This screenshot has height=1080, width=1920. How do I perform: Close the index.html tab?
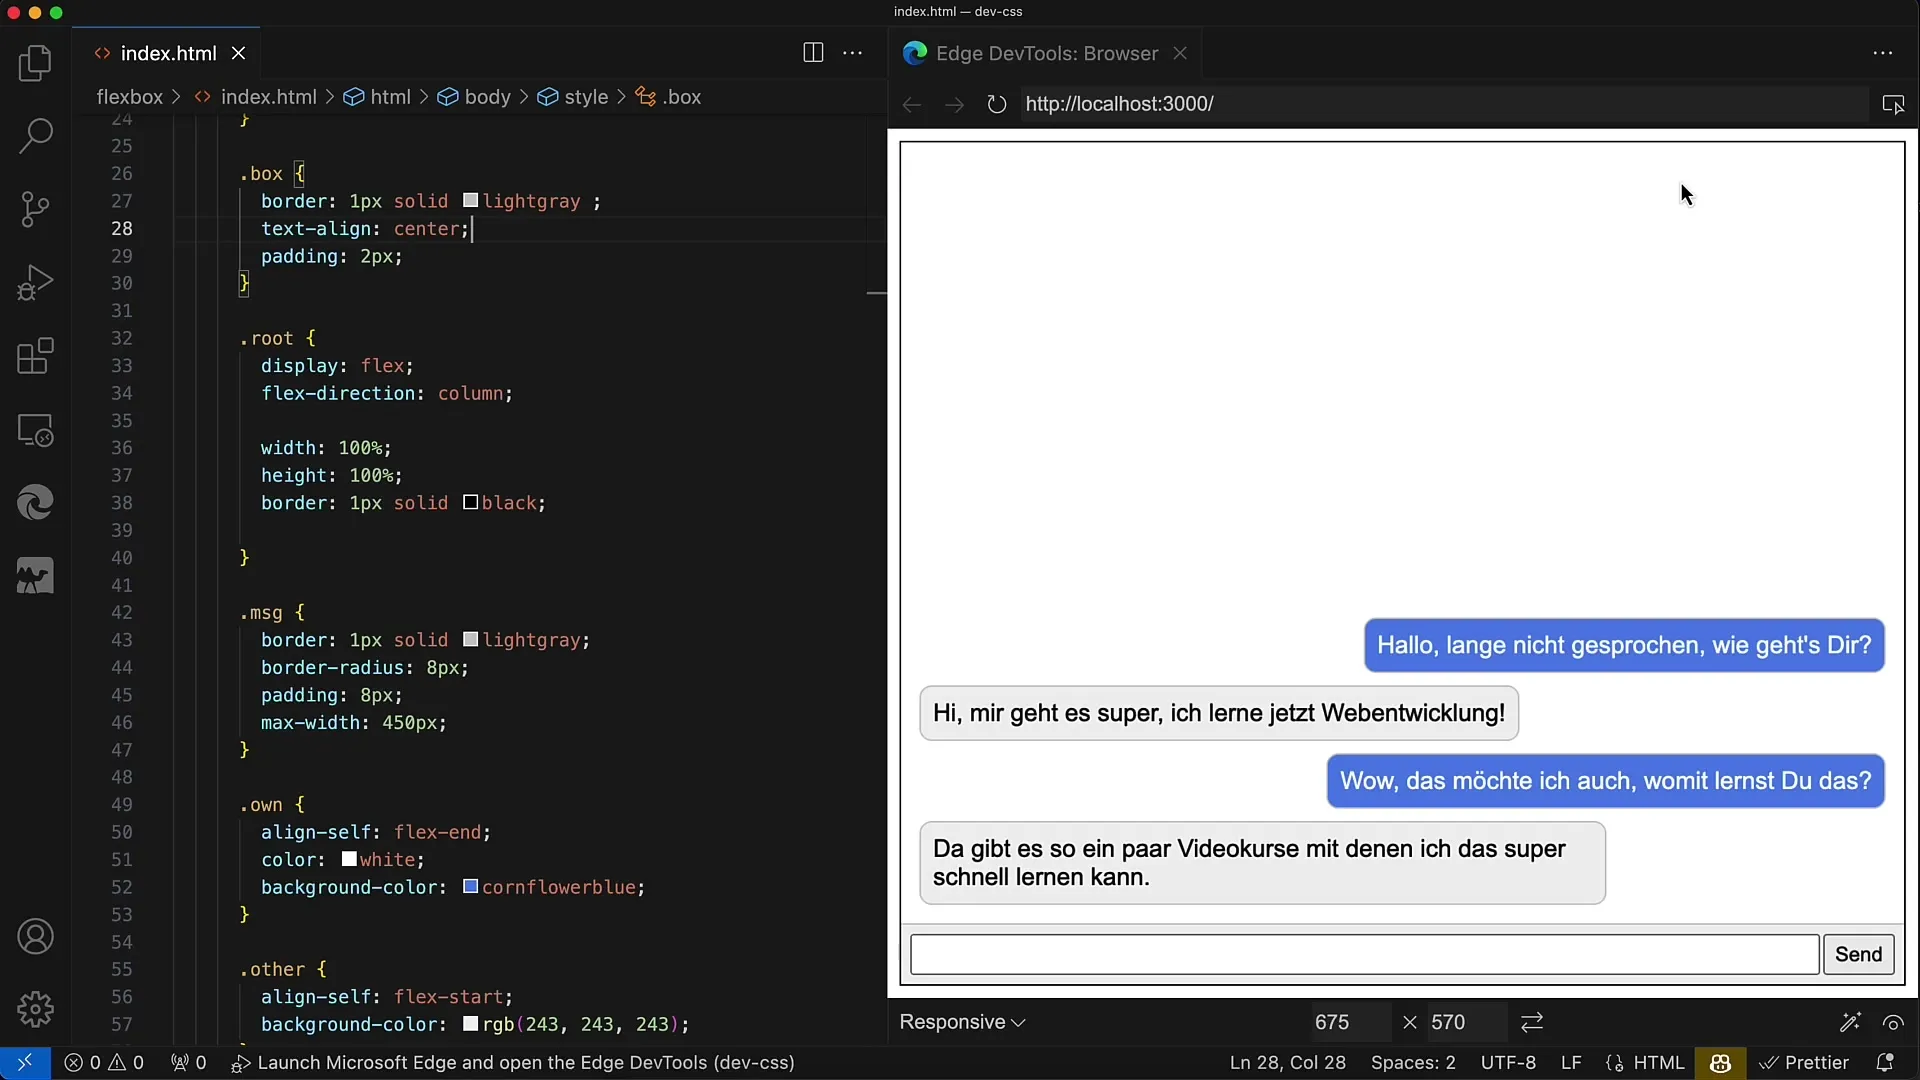point(238,53)
